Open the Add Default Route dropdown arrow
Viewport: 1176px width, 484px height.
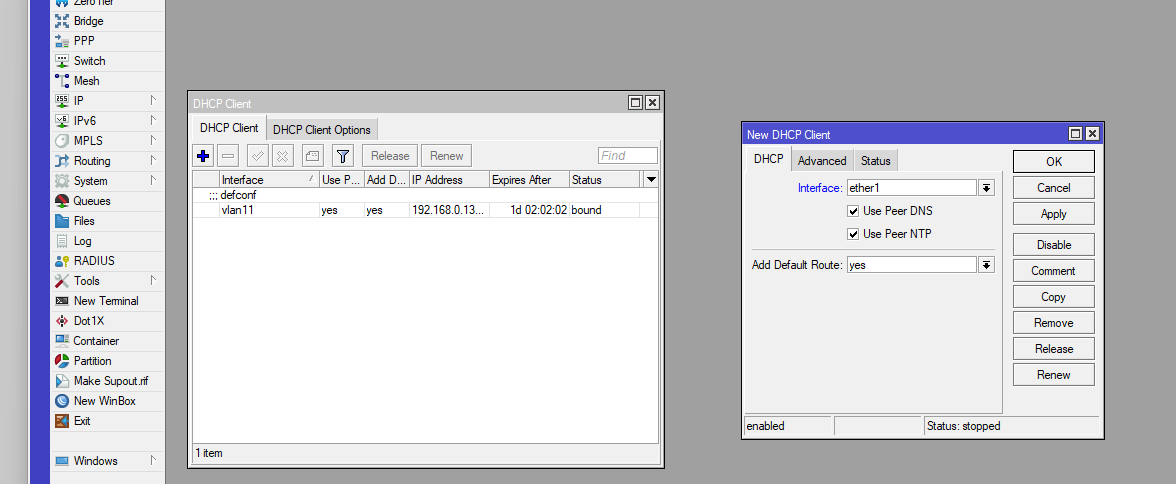tap(987, 265)
